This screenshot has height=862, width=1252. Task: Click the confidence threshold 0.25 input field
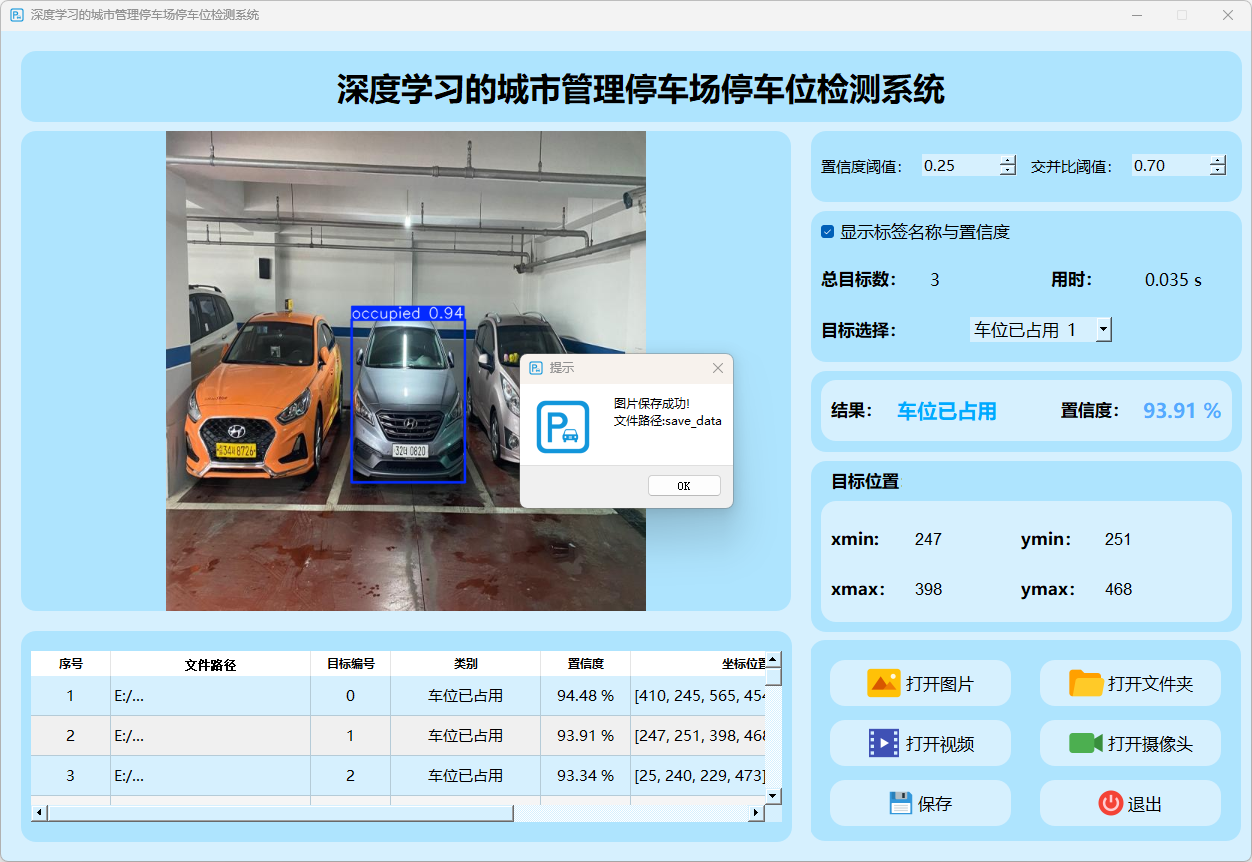958,166
